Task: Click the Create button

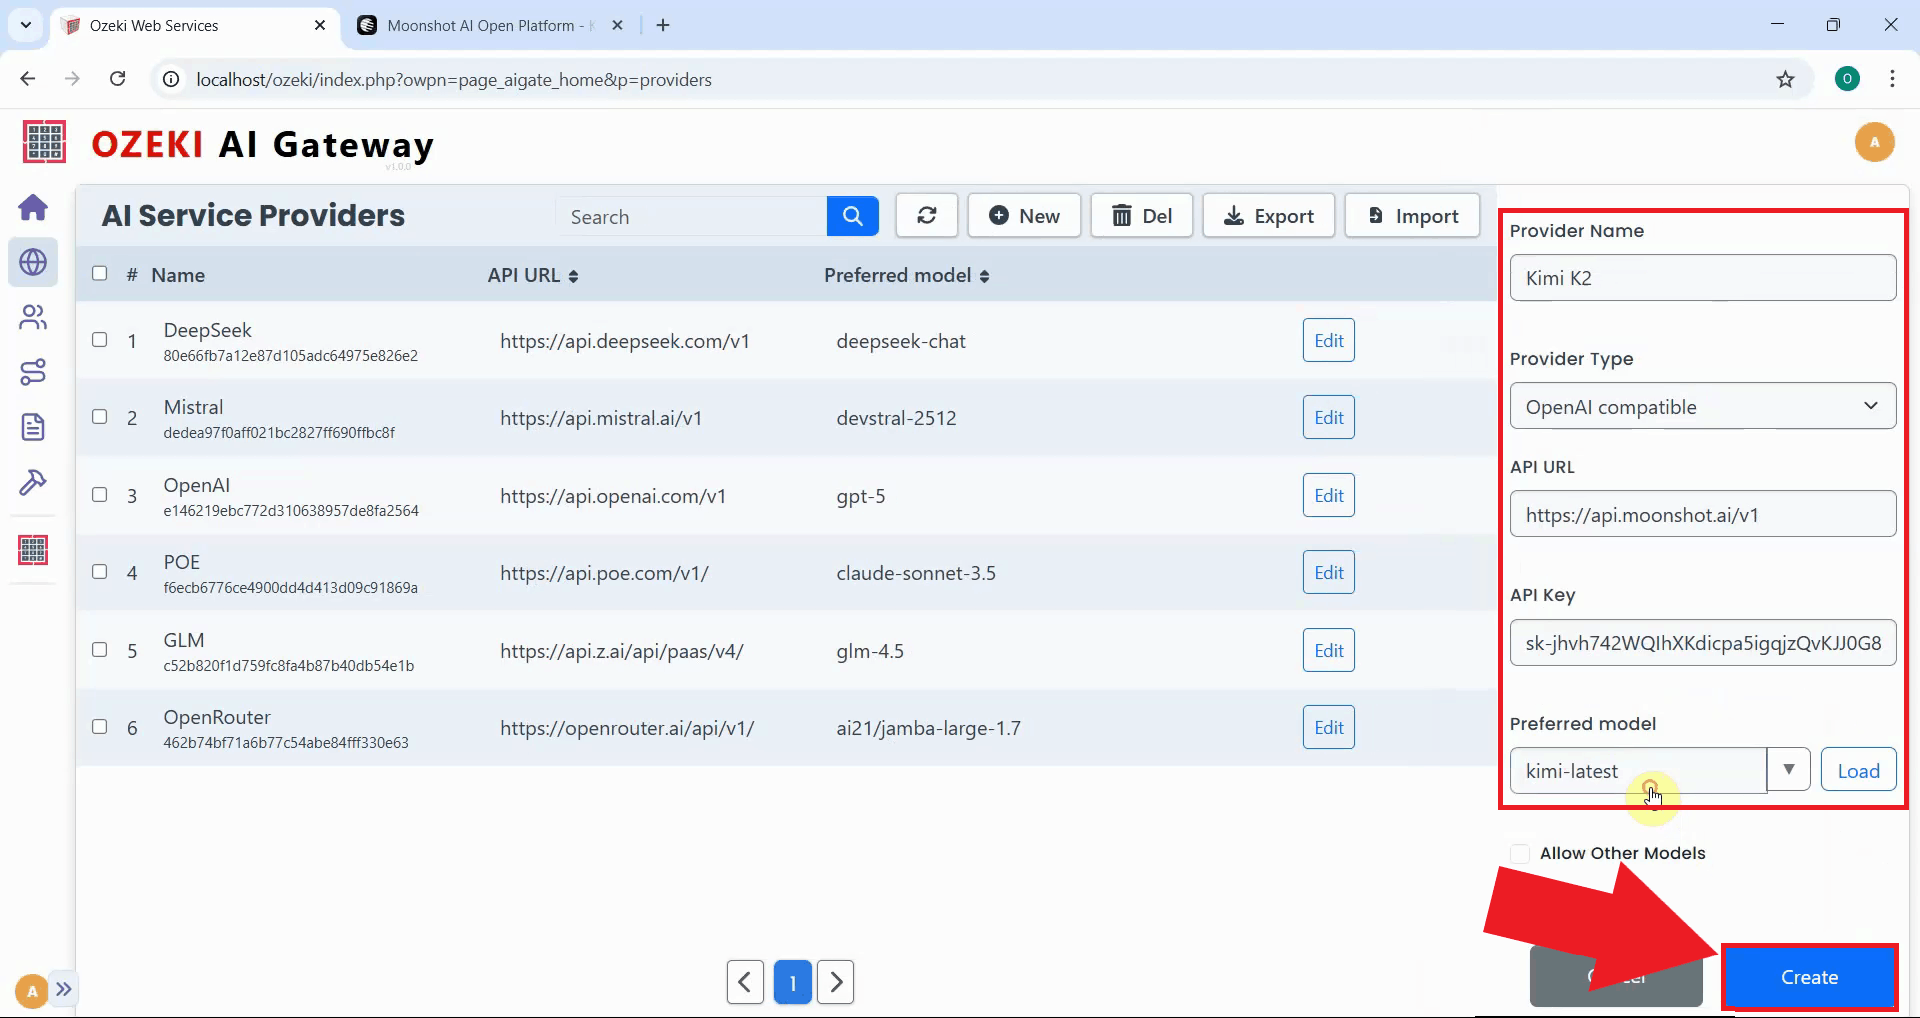Action: 1808,977
